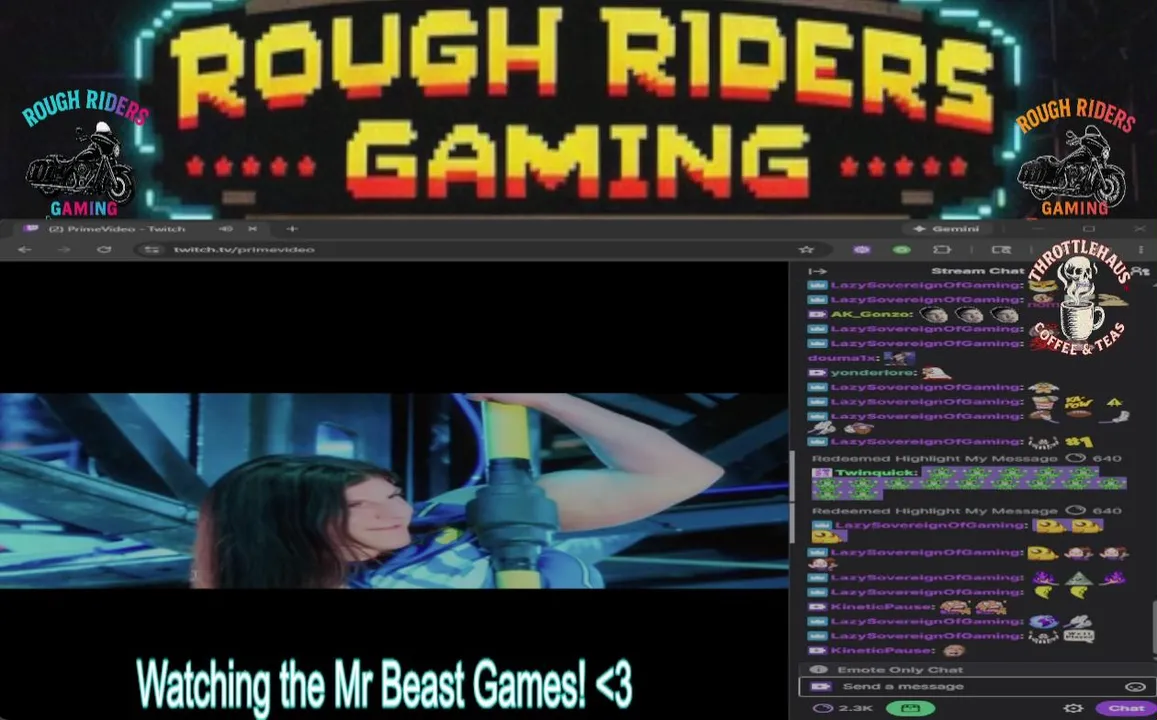The image size is (1157, 720).
Task: Open the 2.3K channel points balance
Action: (x=844, y=708)
